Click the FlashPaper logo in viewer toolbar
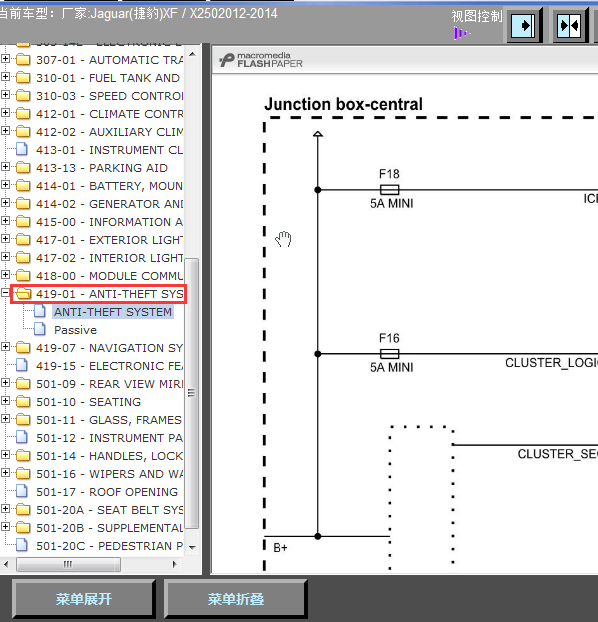The width and height of the screenshot is (598, 622). tap(261, 60)
